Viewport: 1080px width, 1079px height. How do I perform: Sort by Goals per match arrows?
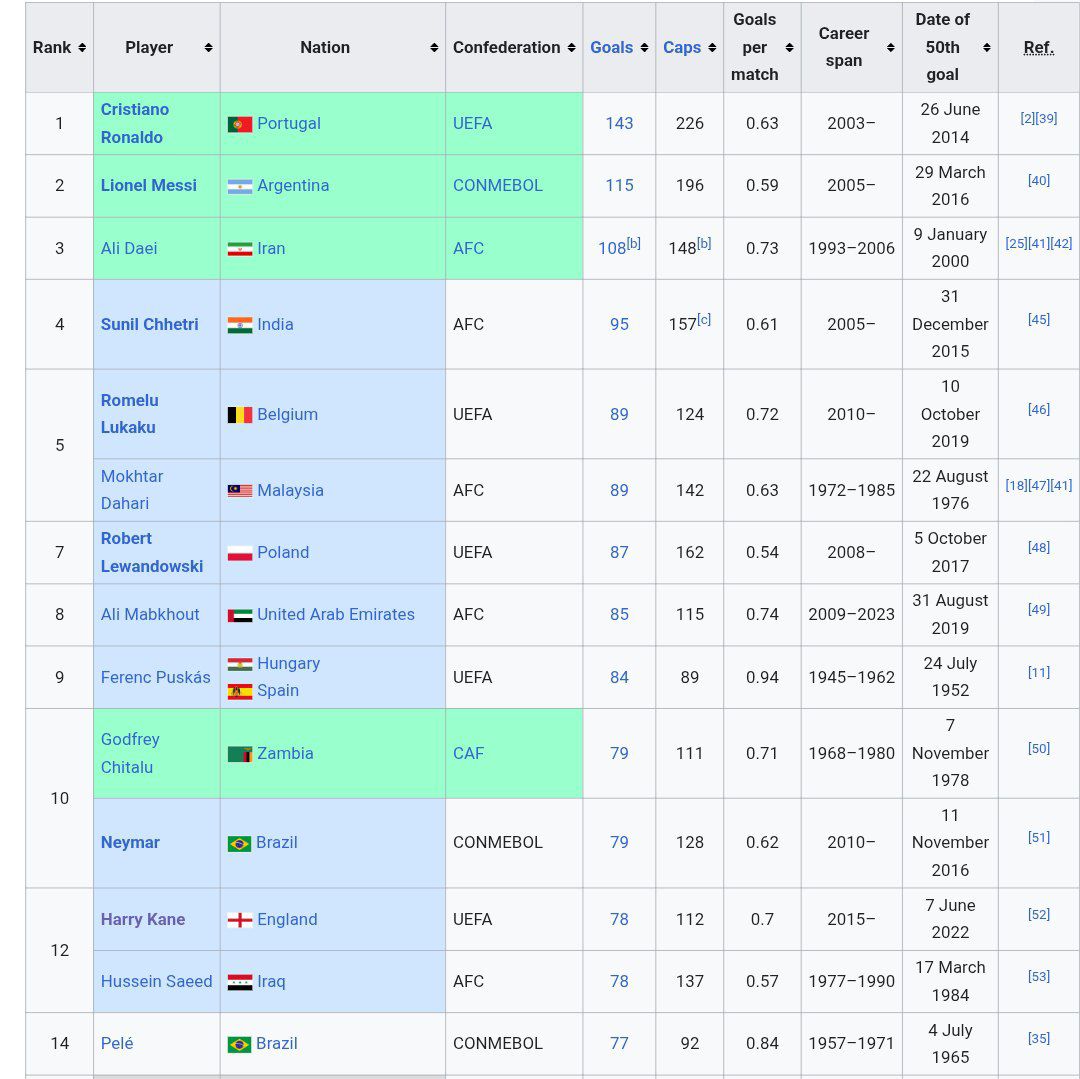[x=789, y=48]
